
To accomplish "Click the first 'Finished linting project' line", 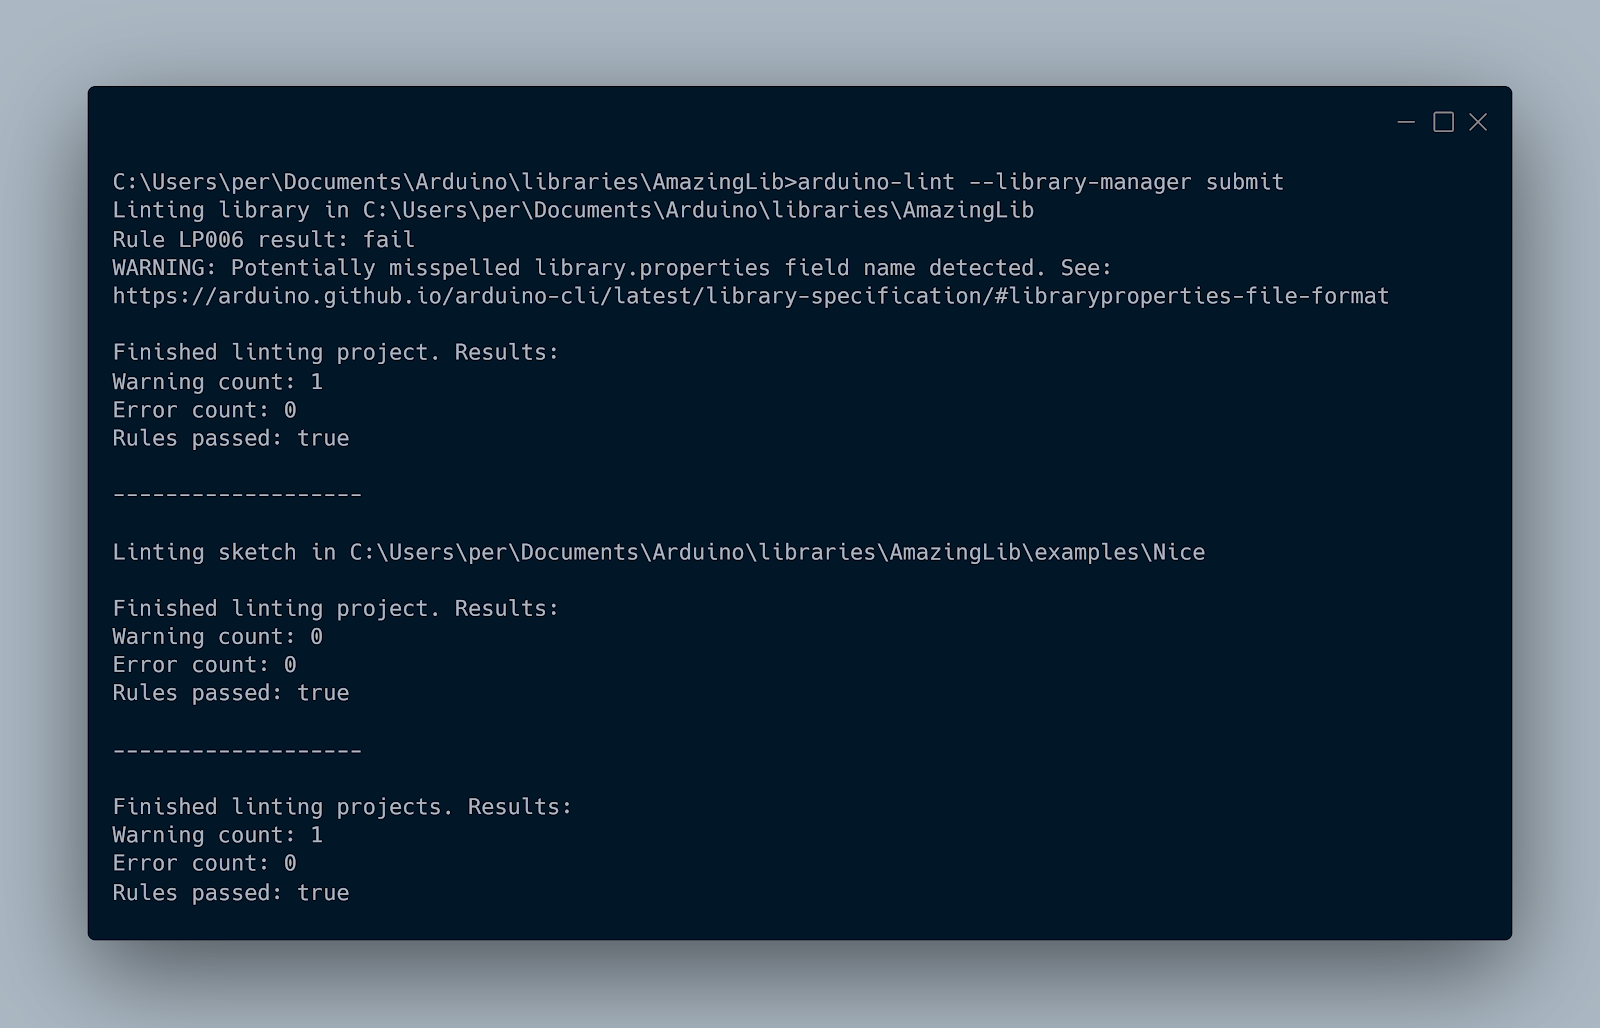I will point(336,352).
